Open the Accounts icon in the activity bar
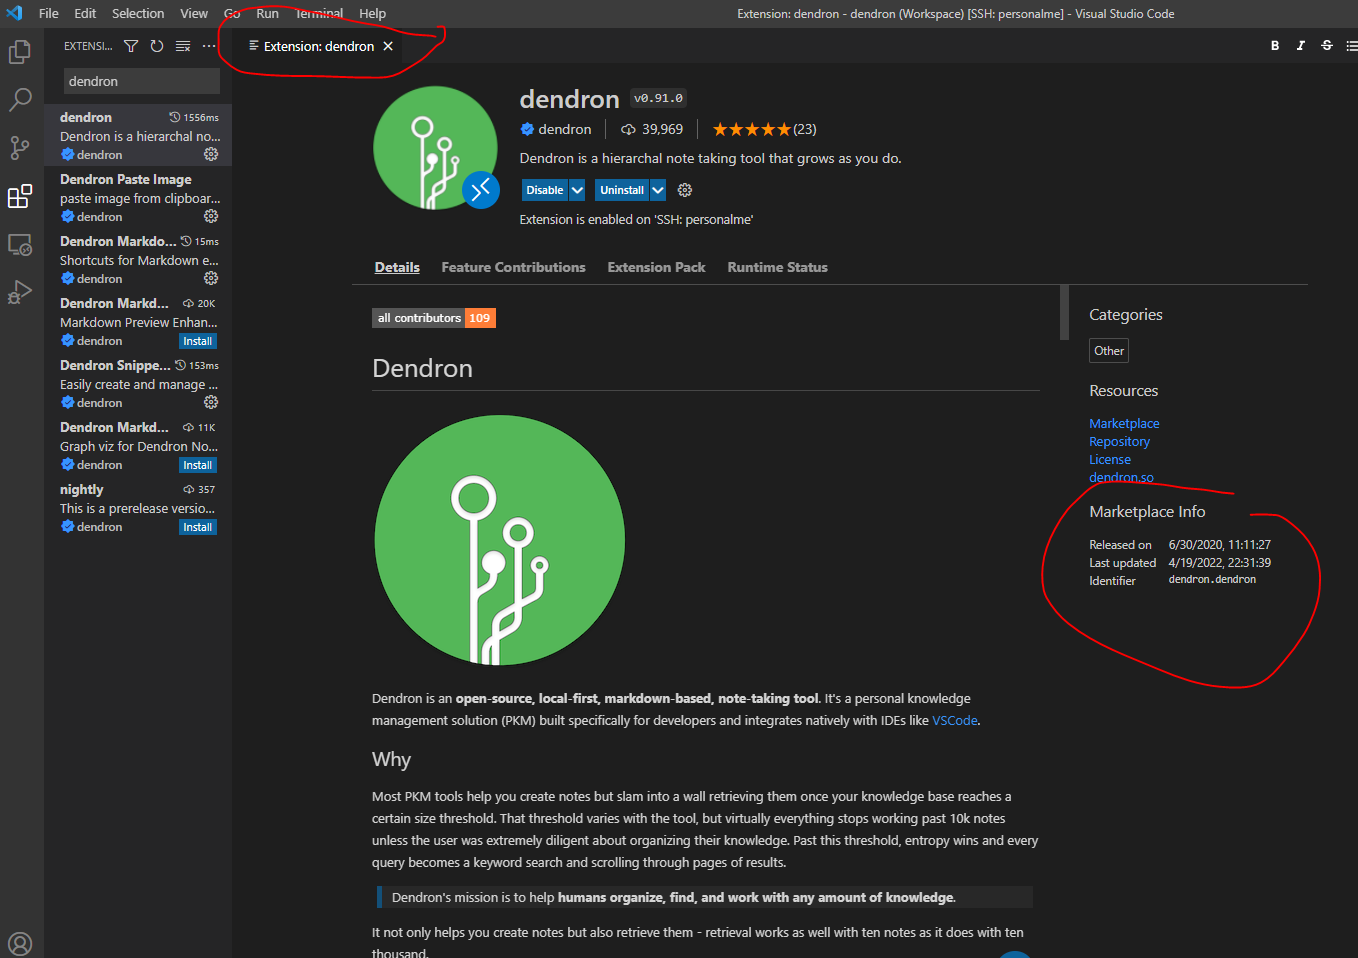The width and height of the screenshot is (1358, 958). click(20, 943)
